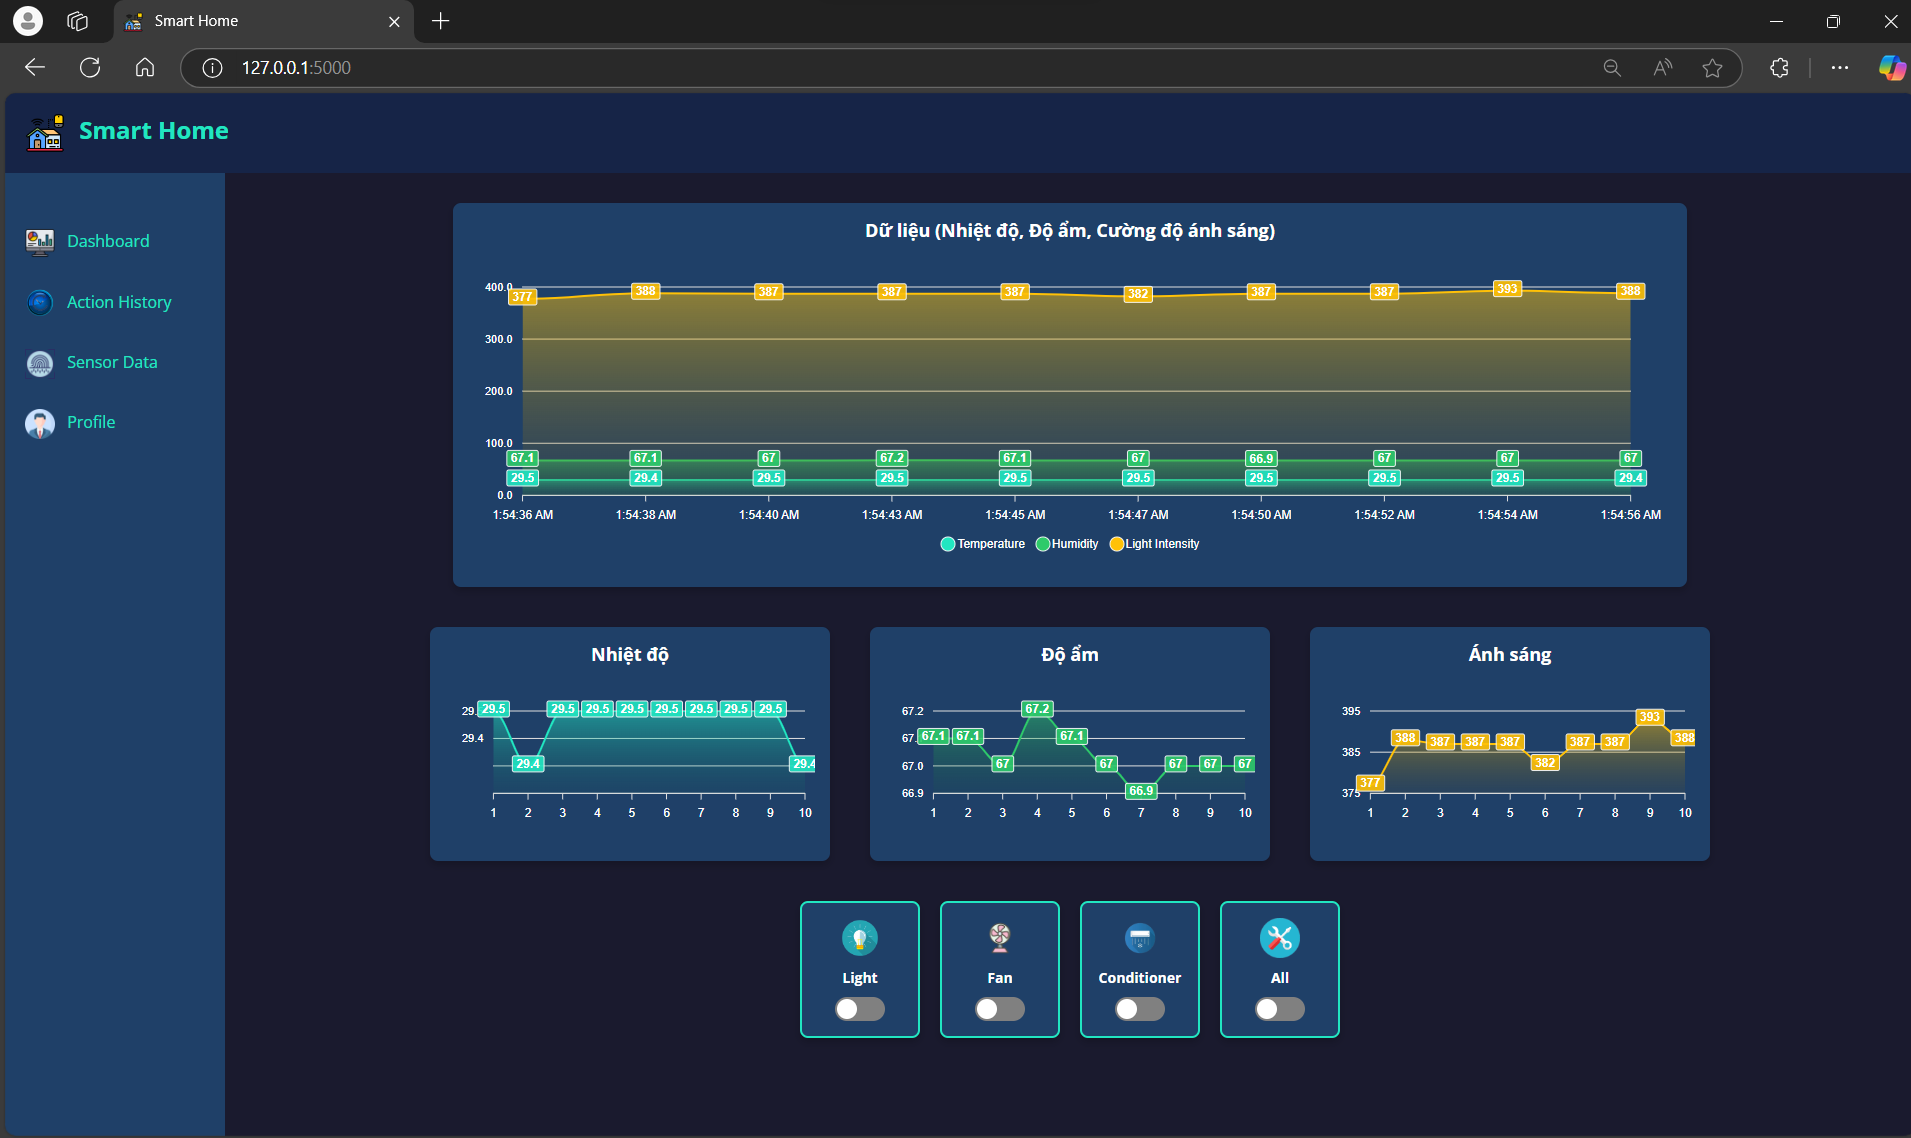Activate the Read aloud icon
Viewport: 1911px width, 1138px height.
point(1662,68)
